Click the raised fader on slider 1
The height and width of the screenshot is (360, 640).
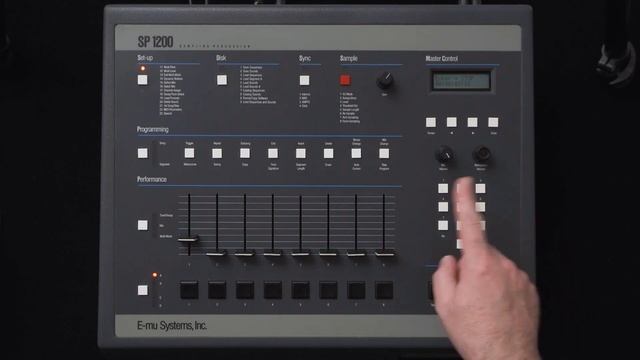[x=189, y=240]
